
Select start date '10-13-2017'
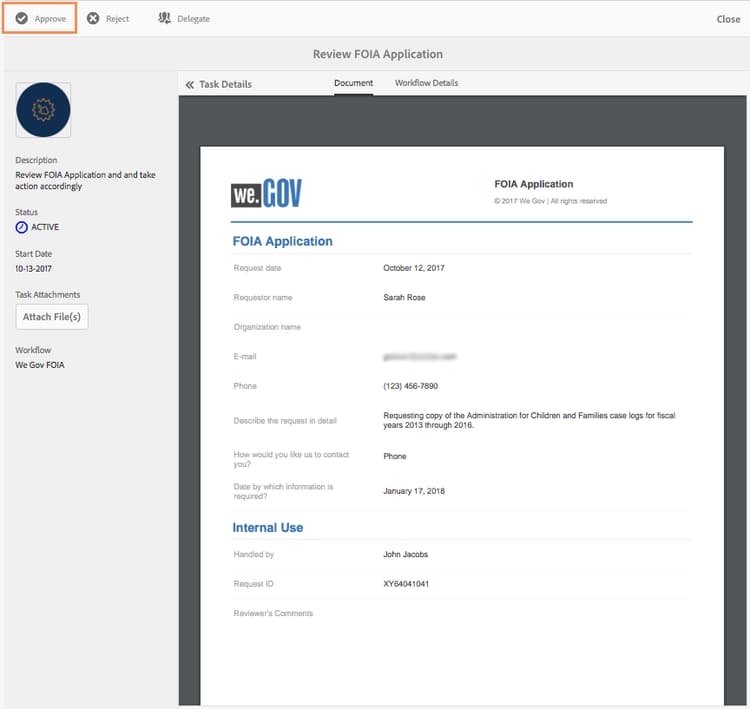pyautogui.click(x=33, y=269)
